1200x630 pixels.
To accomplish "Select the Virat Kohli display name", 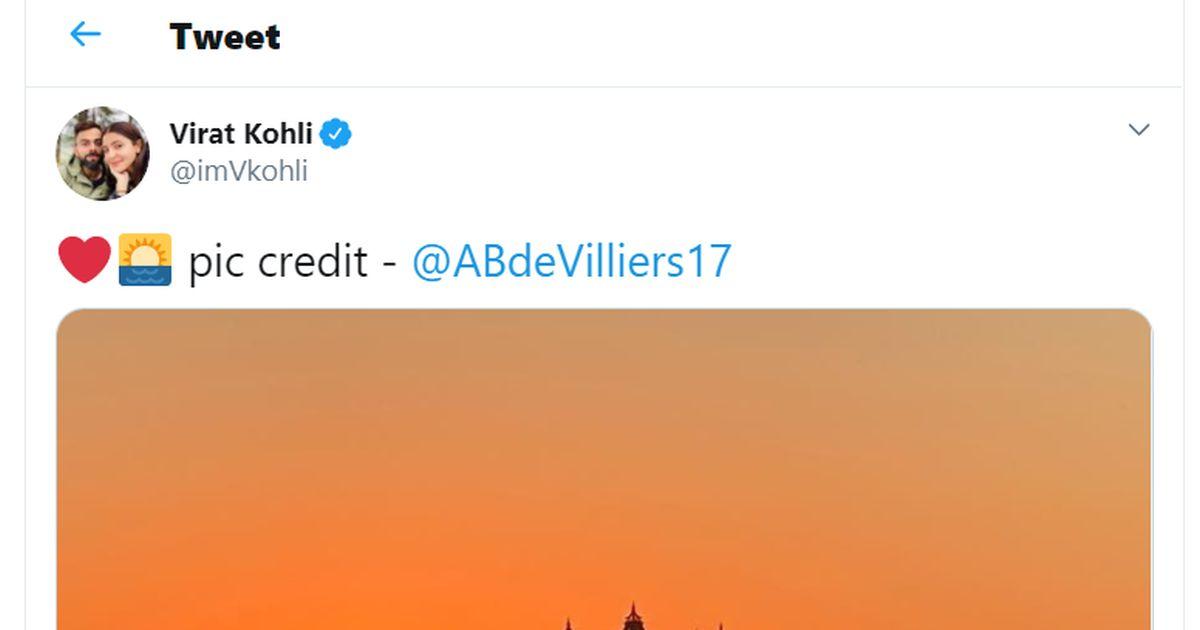I will pos(241,133).
